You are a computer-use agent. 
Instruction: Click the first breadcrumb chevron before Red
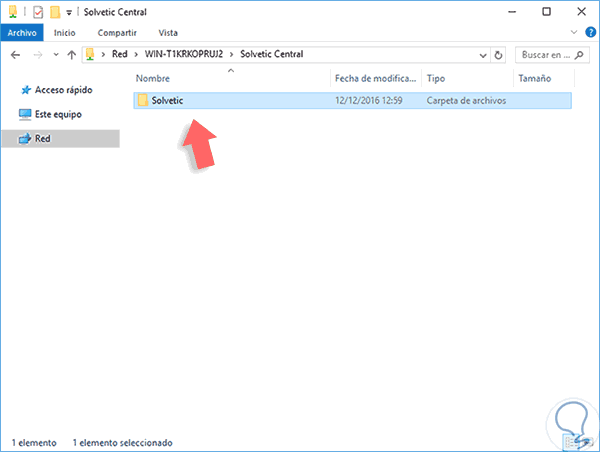[x=103, y=55]
